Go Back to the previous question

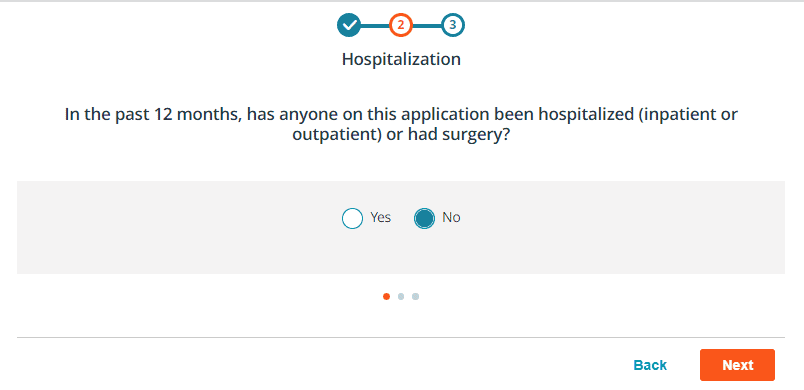650,365
